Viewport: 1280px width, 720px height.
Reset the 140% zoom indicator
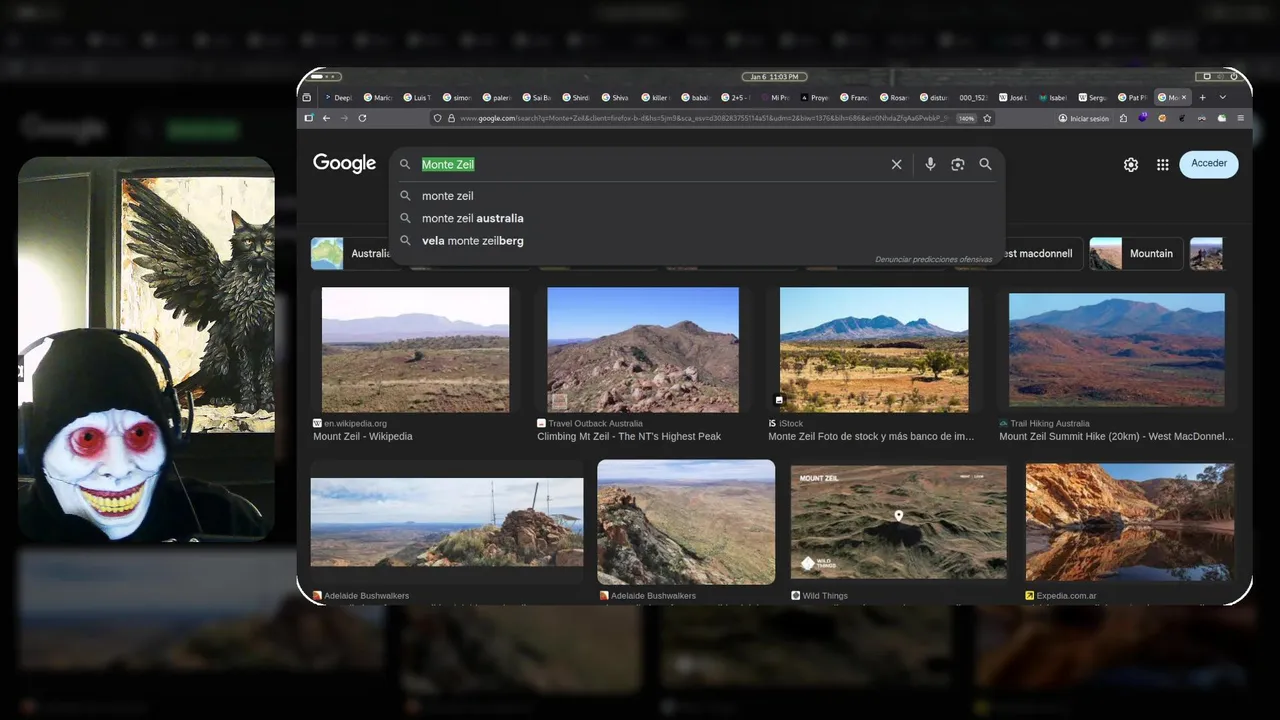[966, 118]
